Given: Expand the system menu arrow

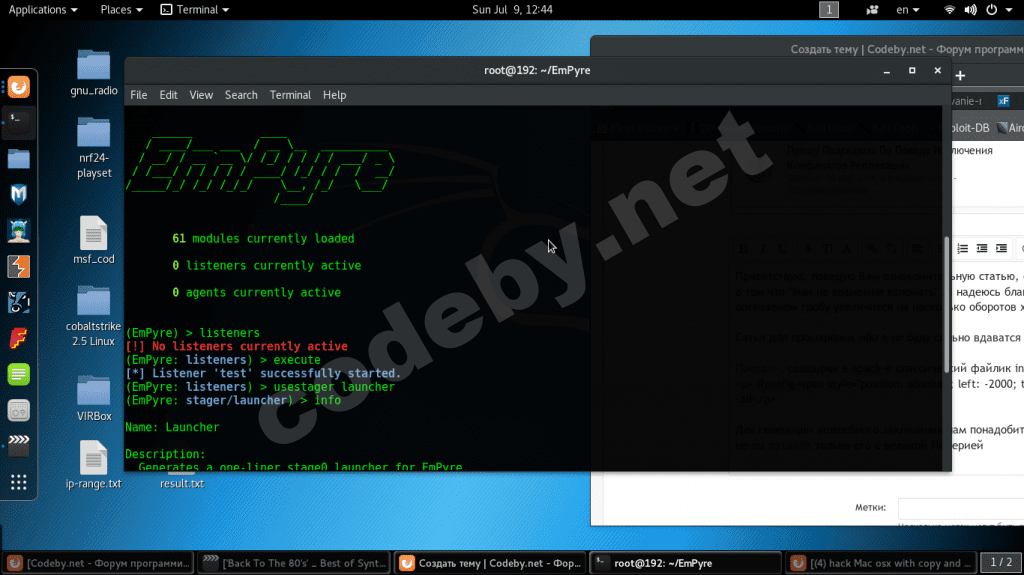Looking at the screenshot, I should pos(1009,10).
